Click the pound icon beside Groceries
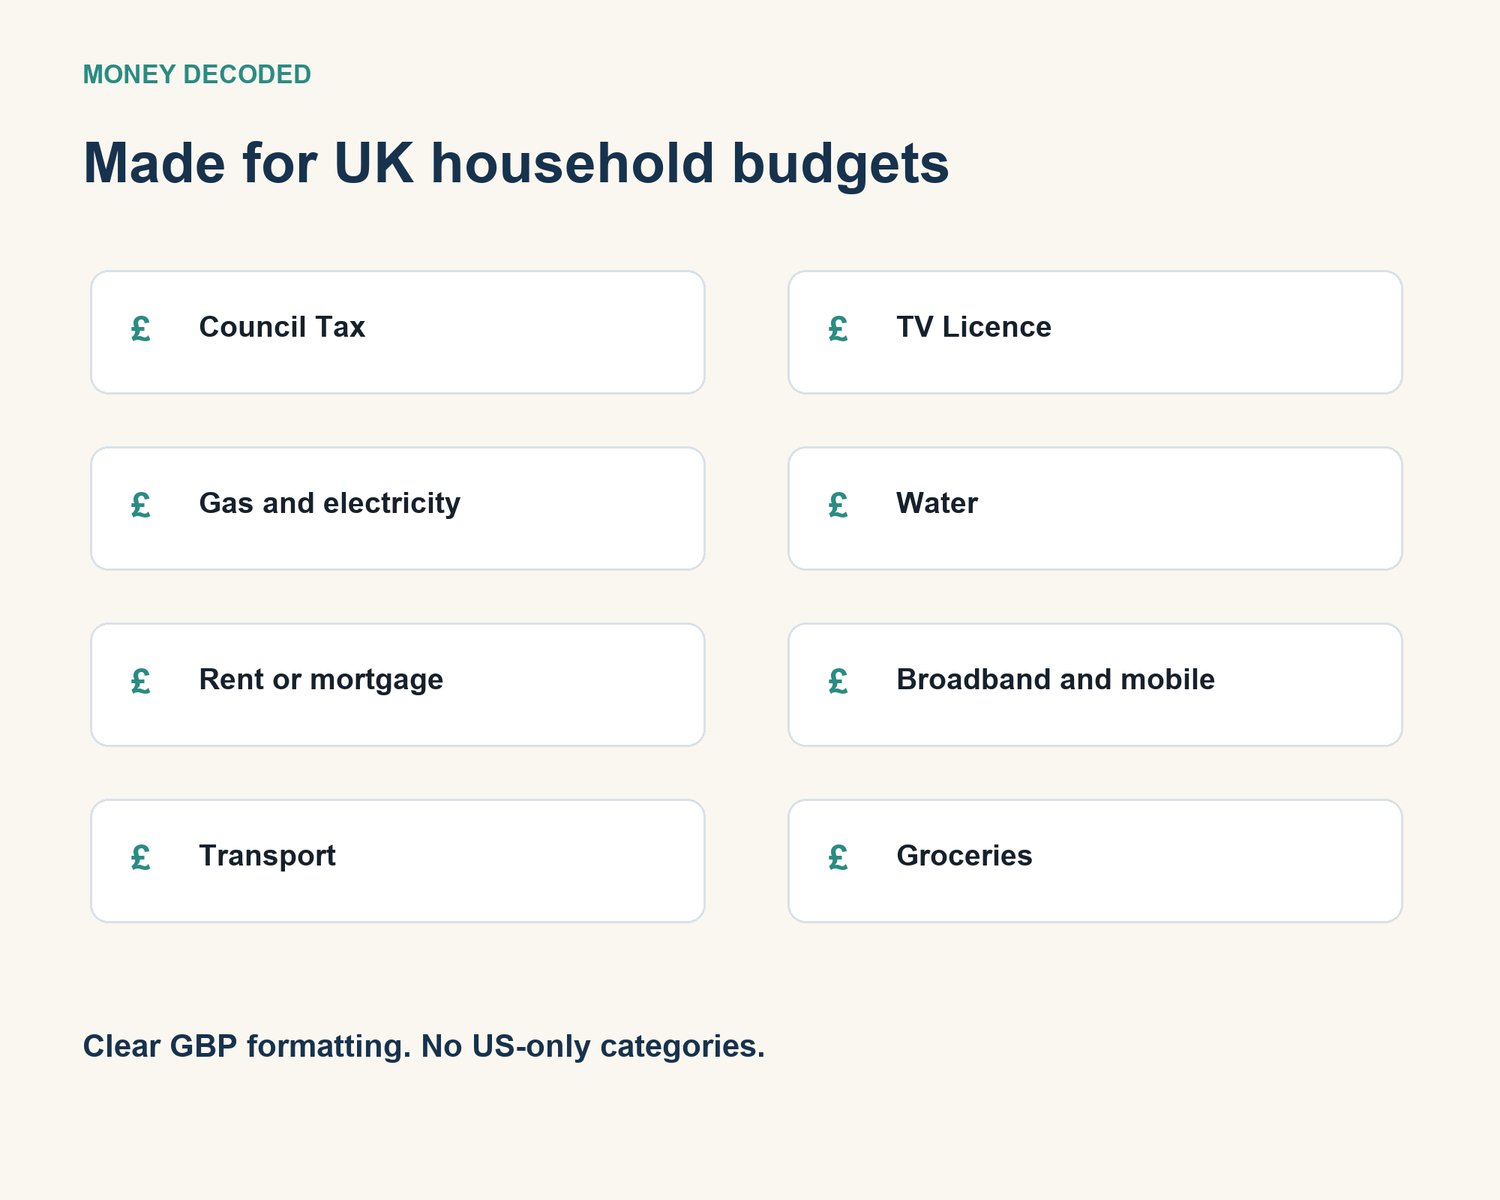Screen dimensions: 1500x1200 [838, 857]
